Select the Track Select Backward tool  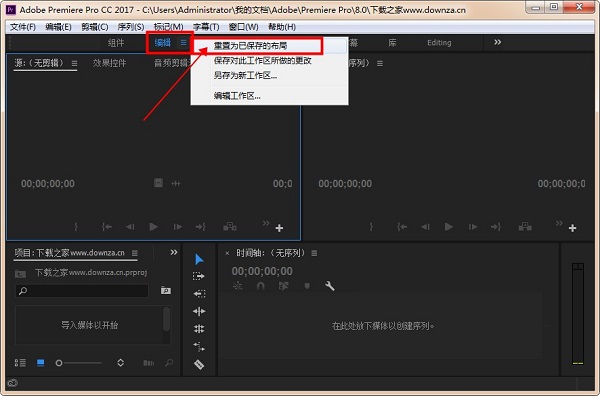(x=199, y=293)
